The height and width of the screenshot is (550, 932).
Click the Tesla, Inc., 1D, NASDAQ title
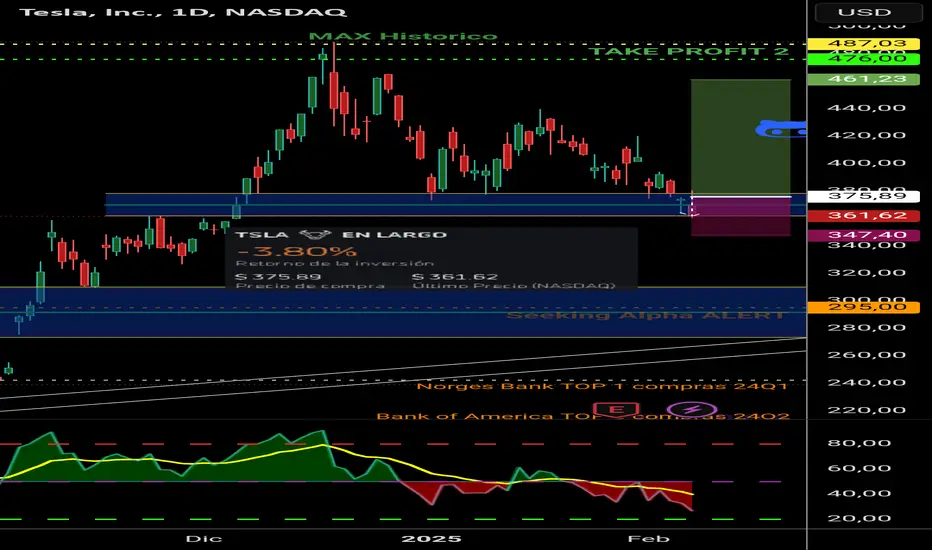(x=182, y=12)
